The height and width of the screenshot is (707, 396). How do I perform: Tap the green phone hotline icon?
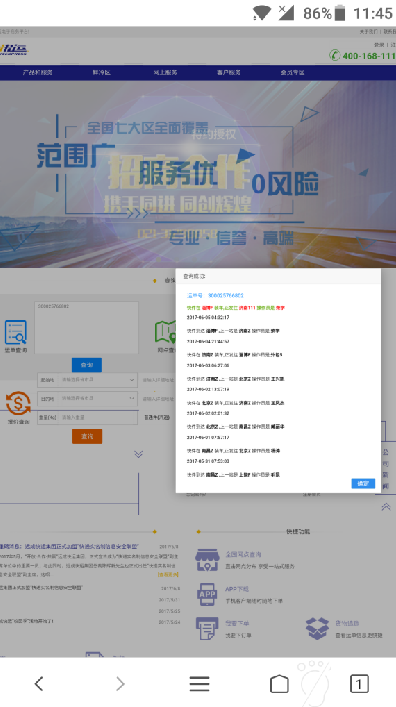334,55
